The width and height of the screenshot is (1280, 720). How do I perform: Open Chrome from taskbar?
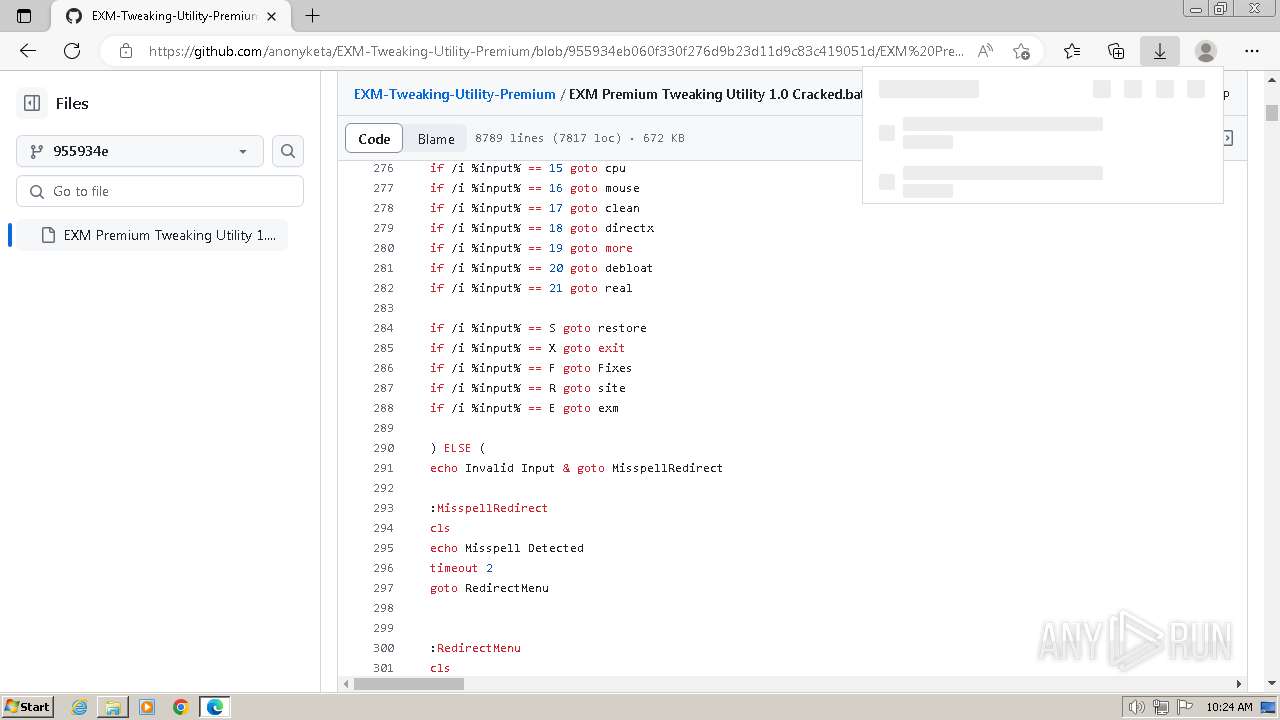(x=181, y=707)
